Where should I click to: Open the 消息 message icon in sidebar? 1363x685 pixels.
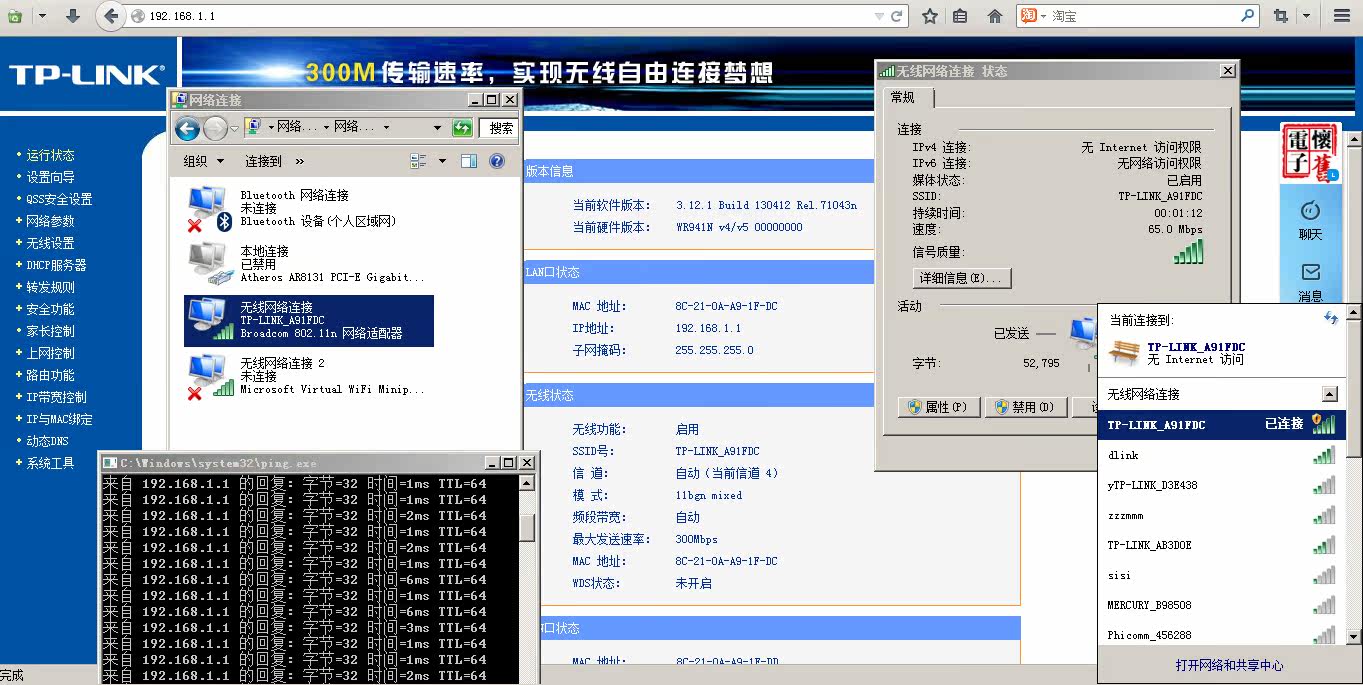pyautogui.click(x=1310, y=282)
